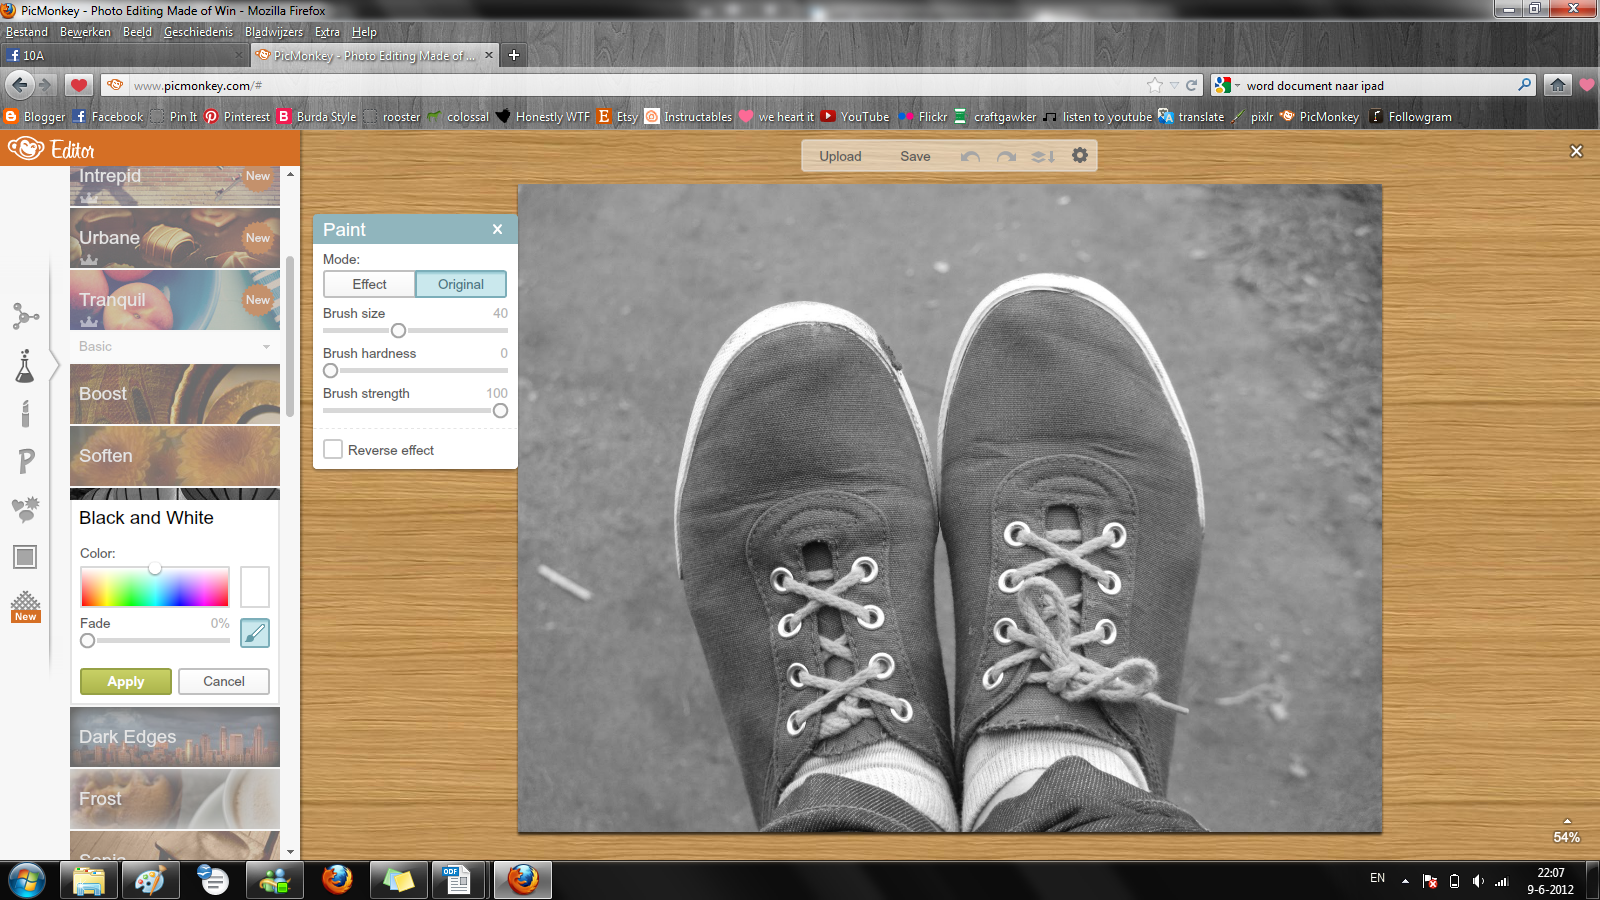Go back with the browser back arrow
Image resolution: width=1600 pixels, height=900 pixels.
tap(20, 85)
